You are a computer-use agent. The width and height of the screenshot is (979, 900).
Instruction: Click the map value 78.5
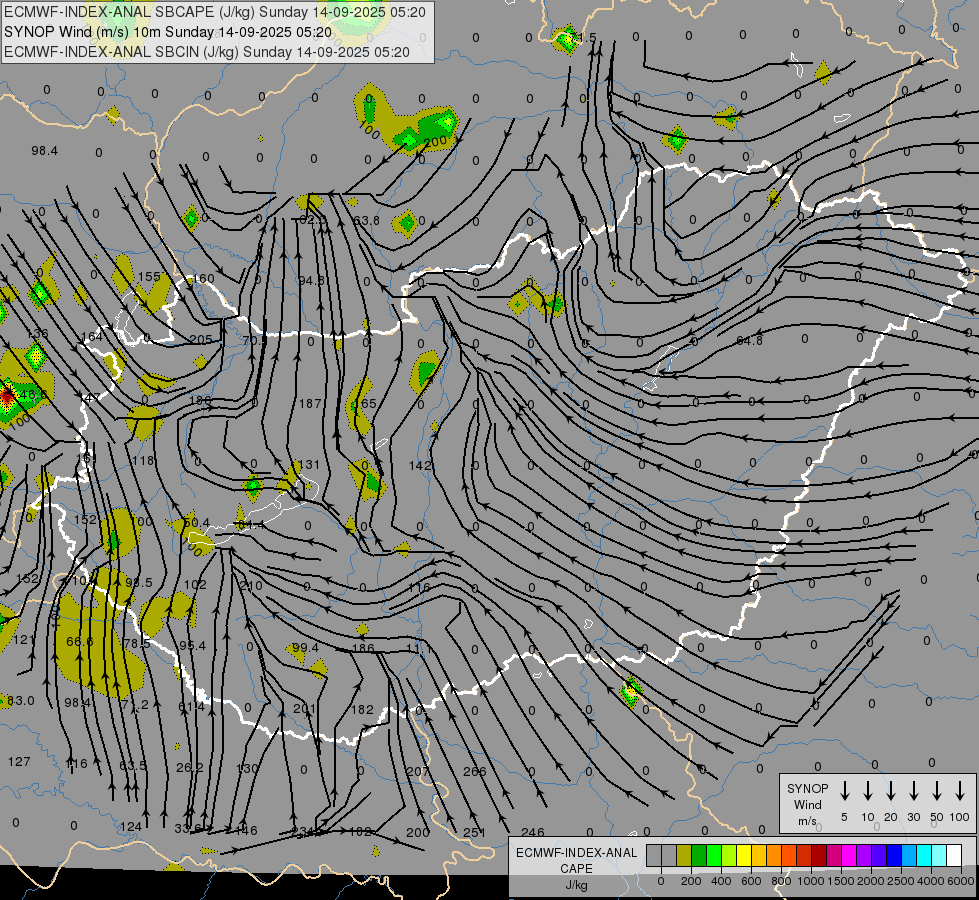137,643
